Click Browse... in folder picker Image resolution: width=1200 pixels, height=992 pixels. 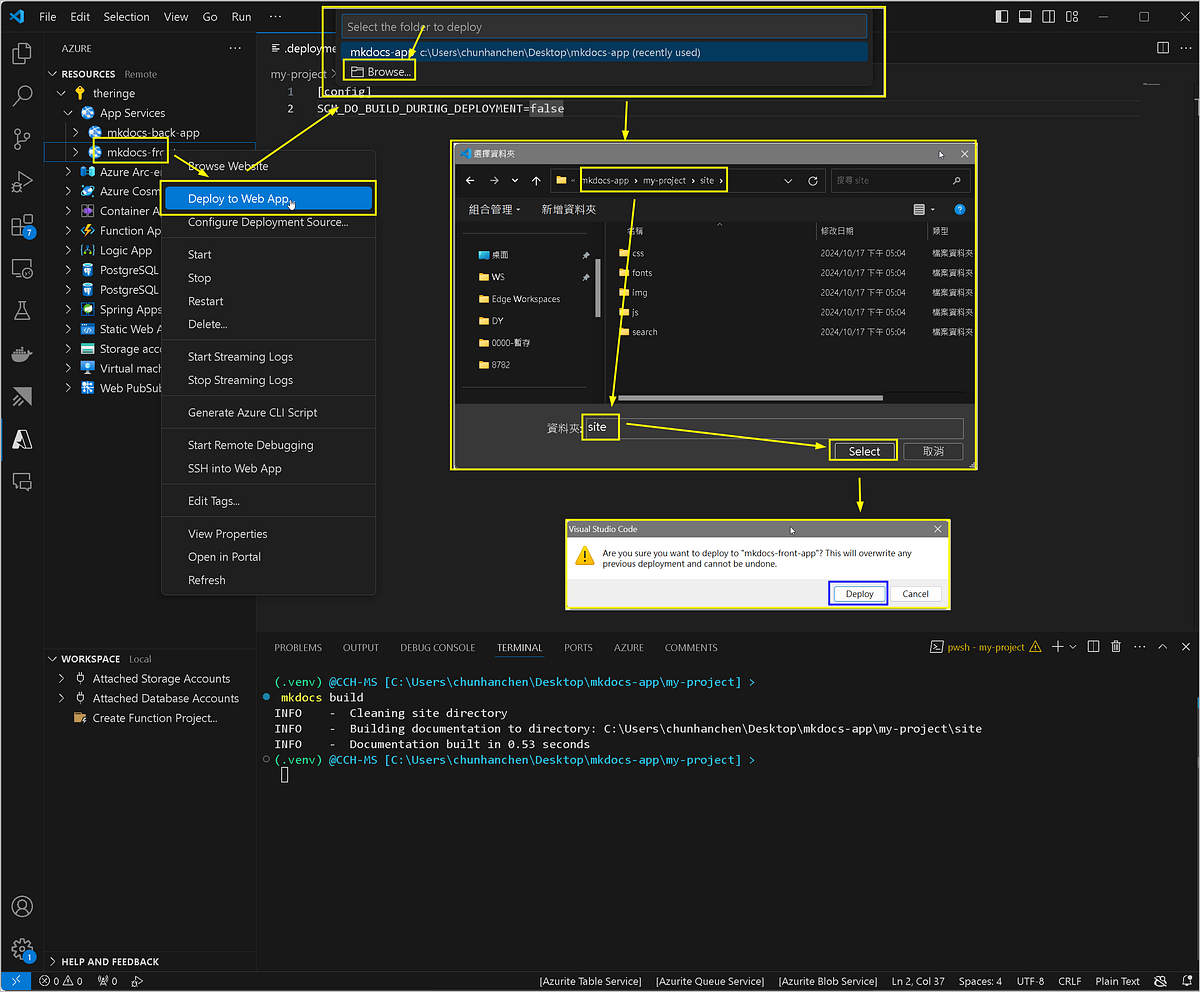380,72
